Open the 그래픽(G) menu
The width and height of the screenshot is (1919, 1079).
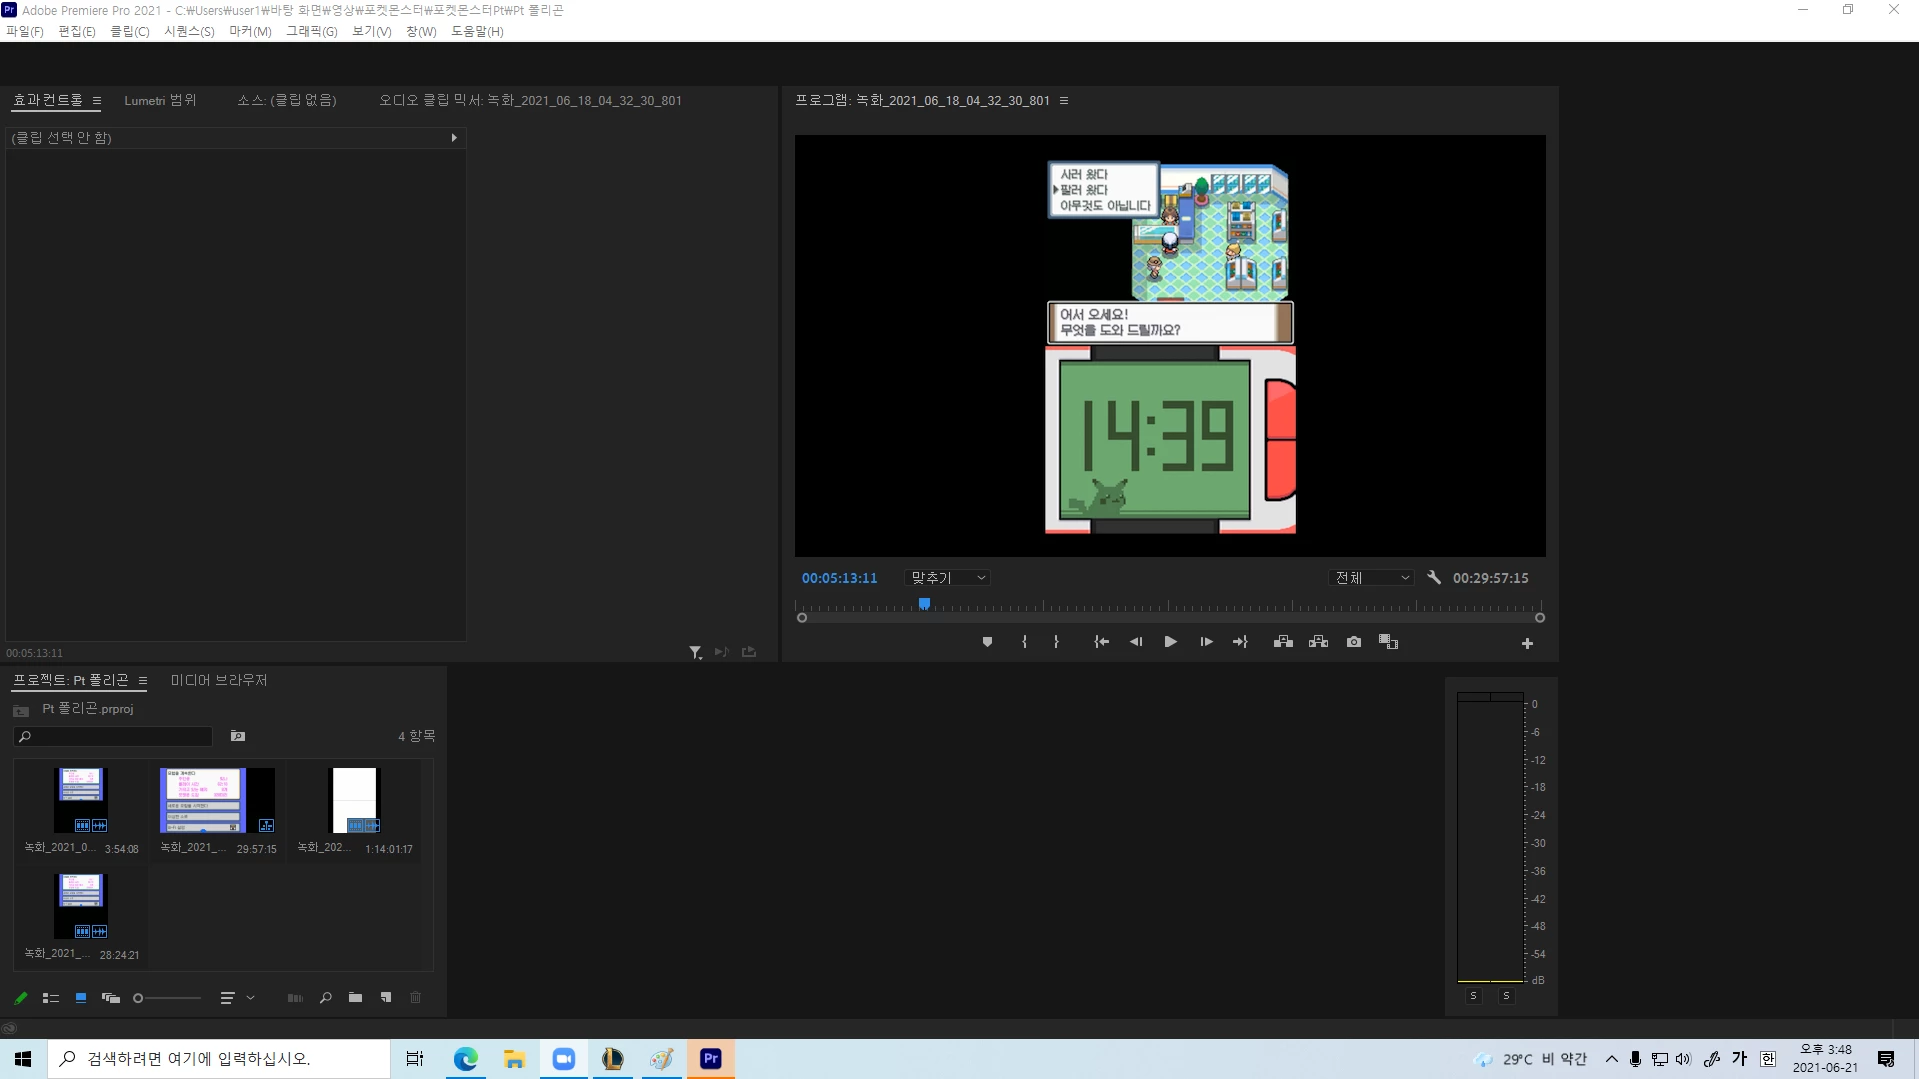(x=312, y=31)
